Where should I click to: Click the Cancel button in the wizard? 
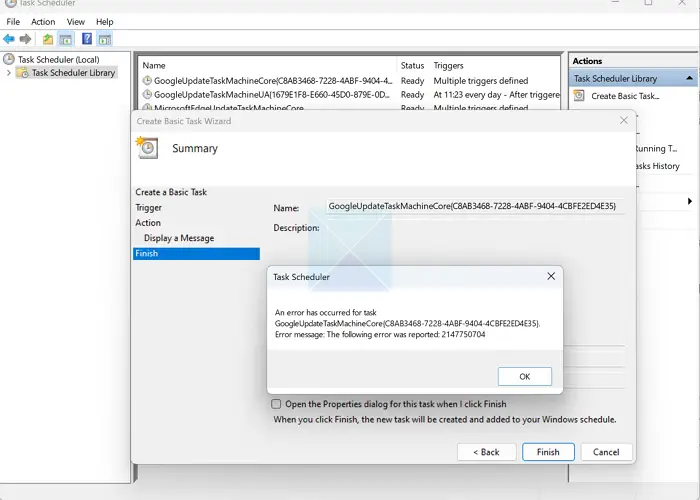(x=606, y=452)
